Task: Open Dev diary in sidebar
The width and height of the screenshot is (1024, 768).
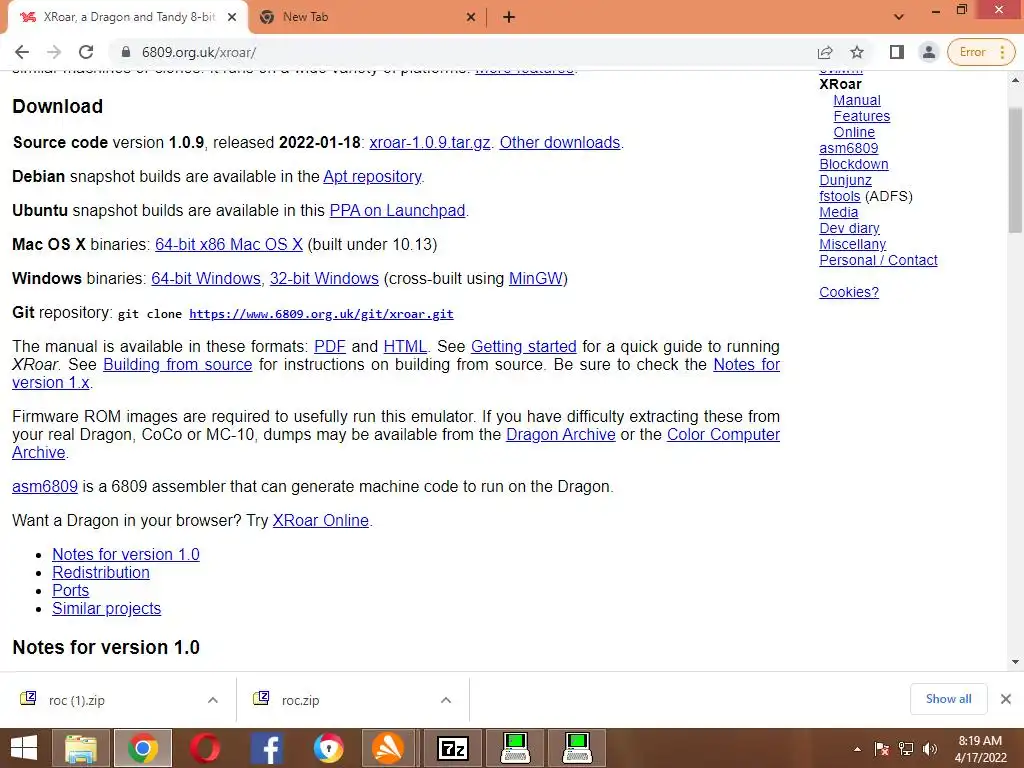Action: [x=849, y=228]
